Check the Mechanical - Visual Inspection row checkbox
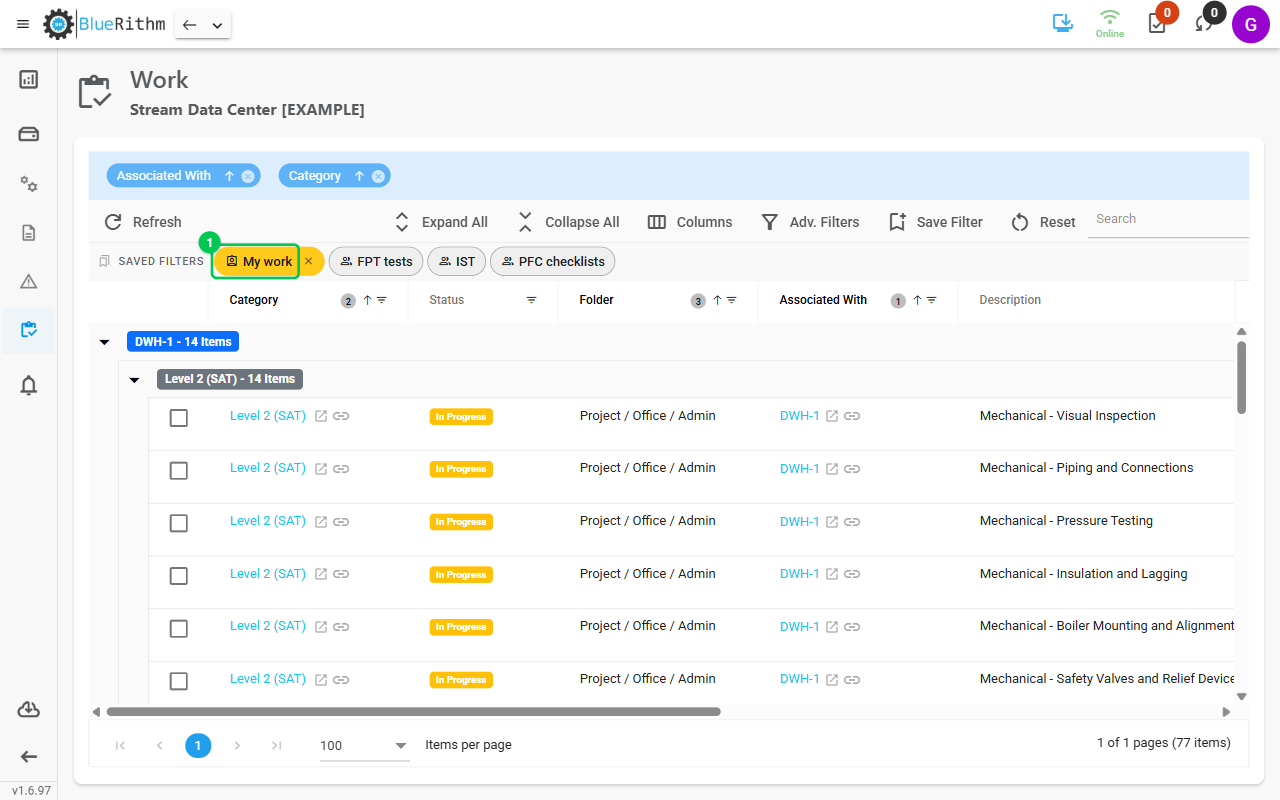The height and width of the screenshot is (800, 1280). [179, 418]
